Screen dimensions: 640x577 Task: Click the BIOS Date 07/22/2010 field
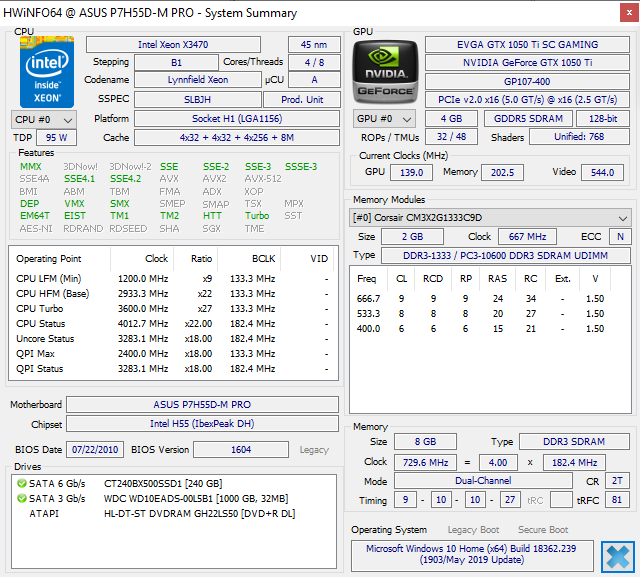[95, 450]
